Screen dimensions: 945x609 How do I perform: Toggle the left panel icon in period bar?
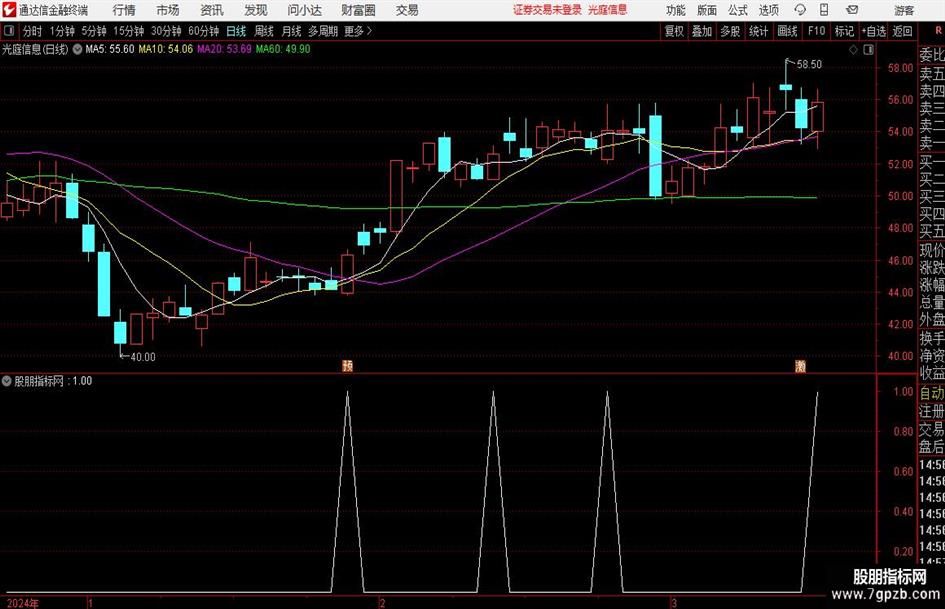pos(9,31)
